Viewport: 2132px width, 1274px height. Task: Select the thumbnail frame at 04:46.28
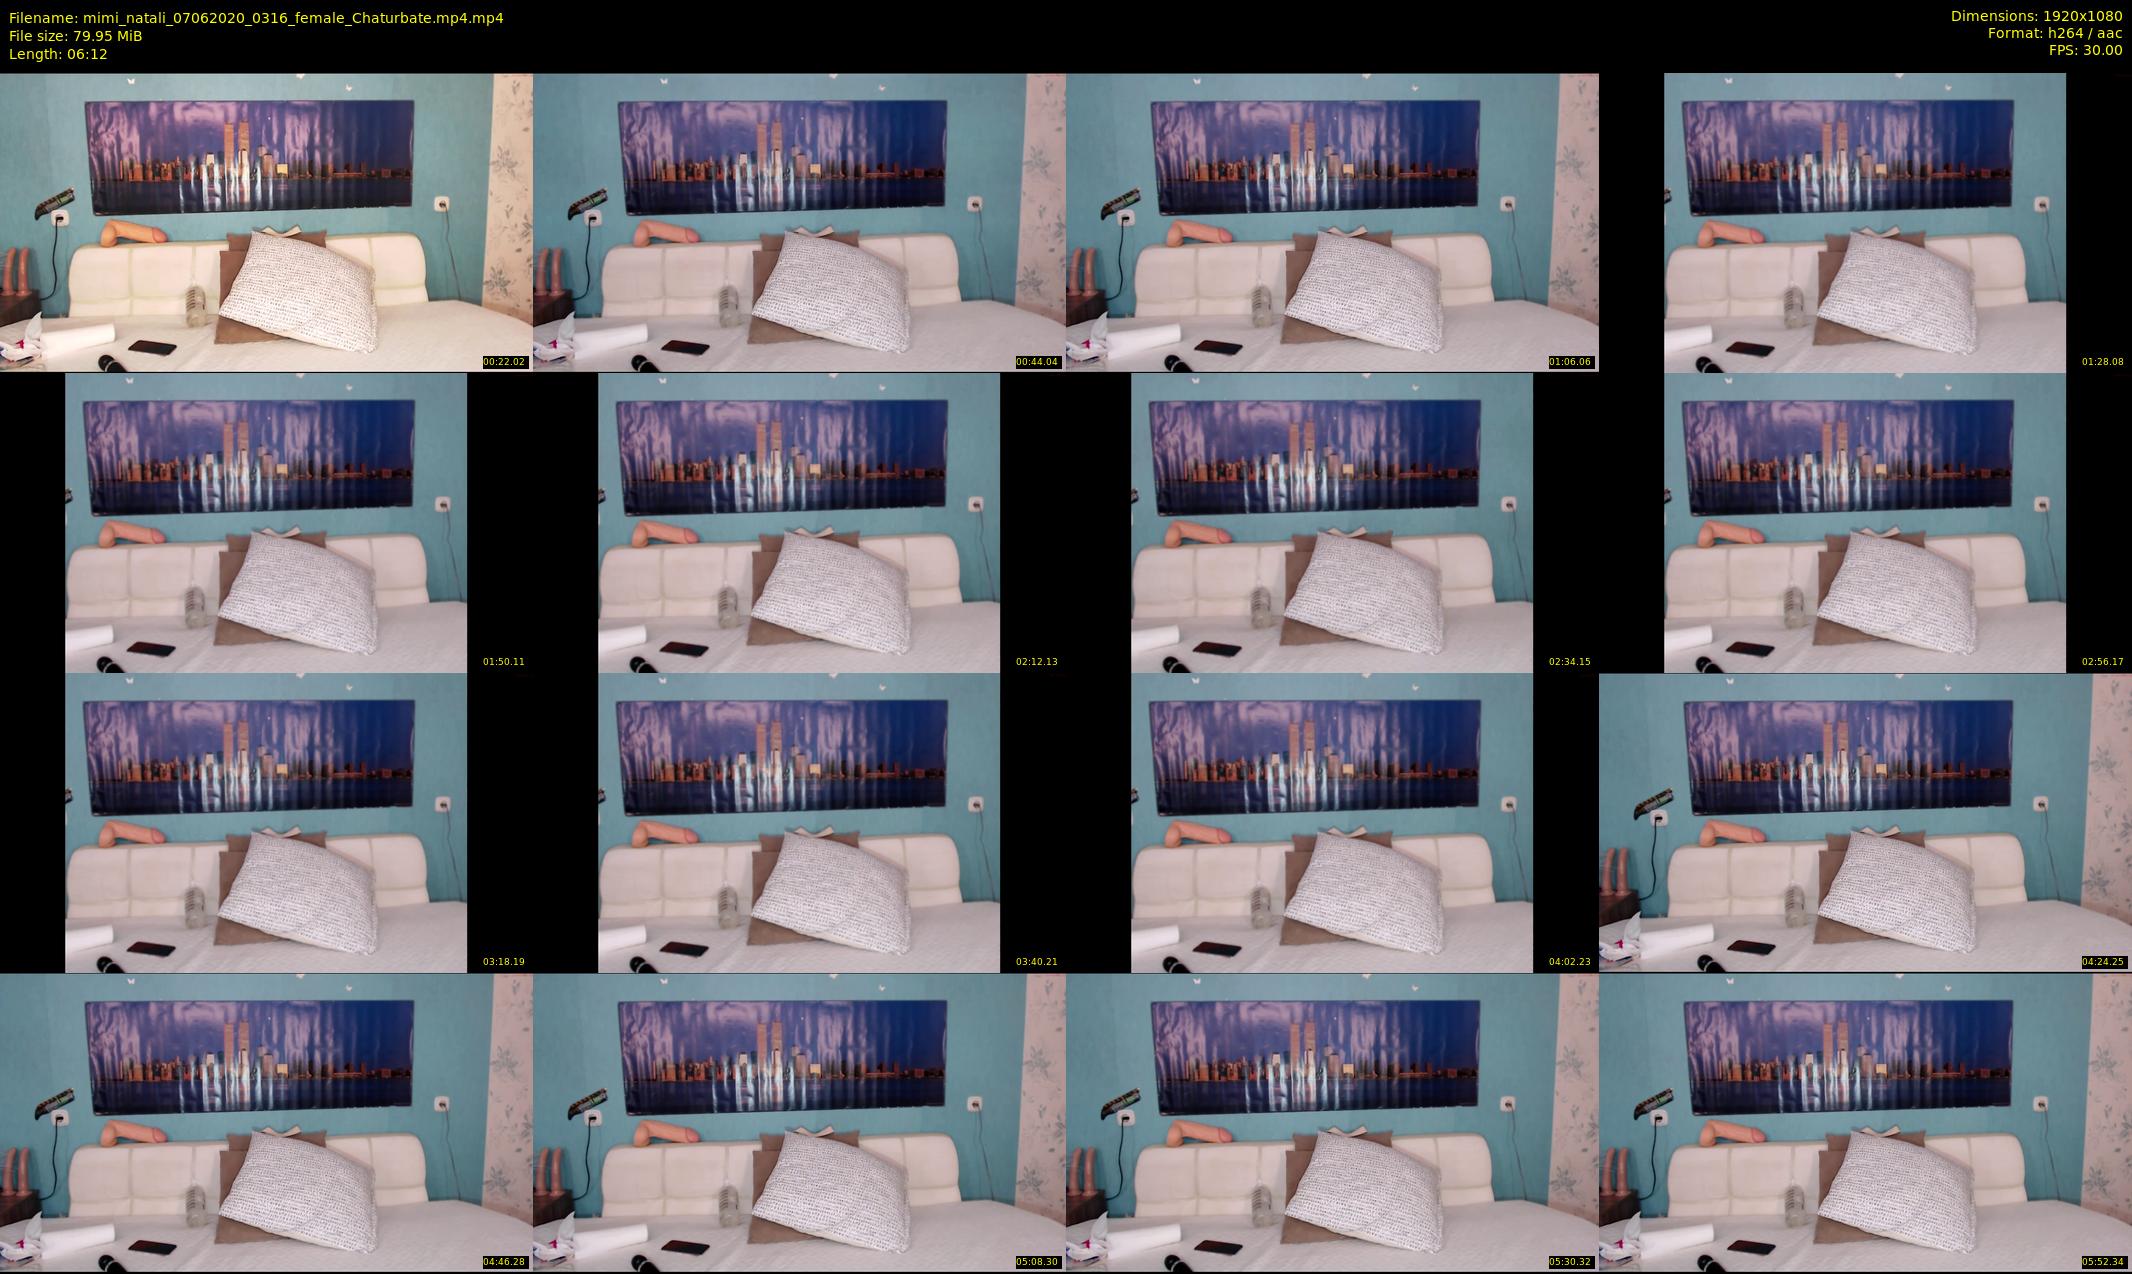click(x=266, y=1122)
